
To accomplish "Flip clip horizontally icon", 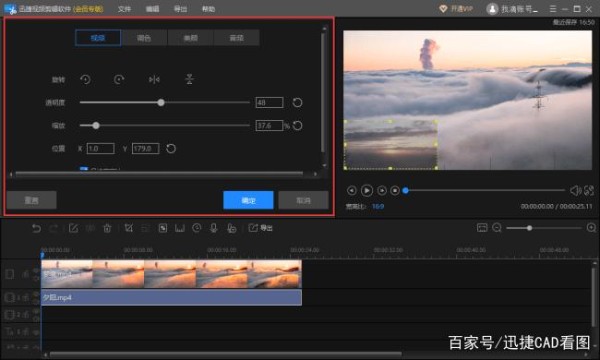I will (x=154, y=80).
